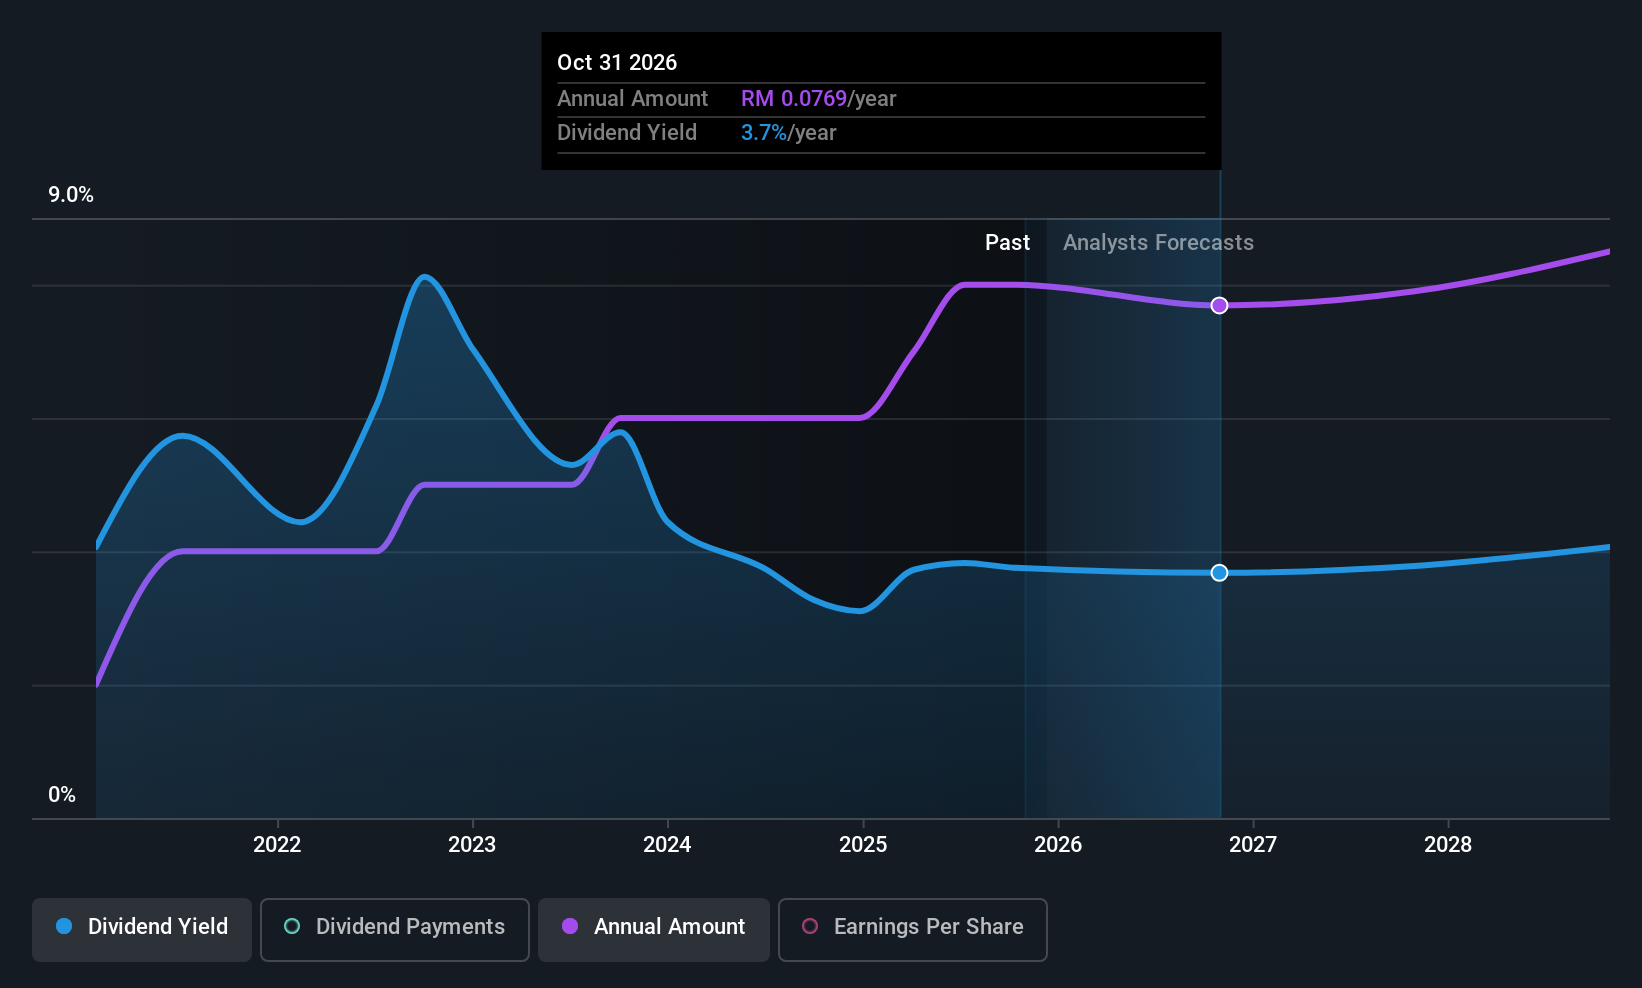Click the 2023 x-axis label
This screenshot has width=1642, height=988.
472,845
